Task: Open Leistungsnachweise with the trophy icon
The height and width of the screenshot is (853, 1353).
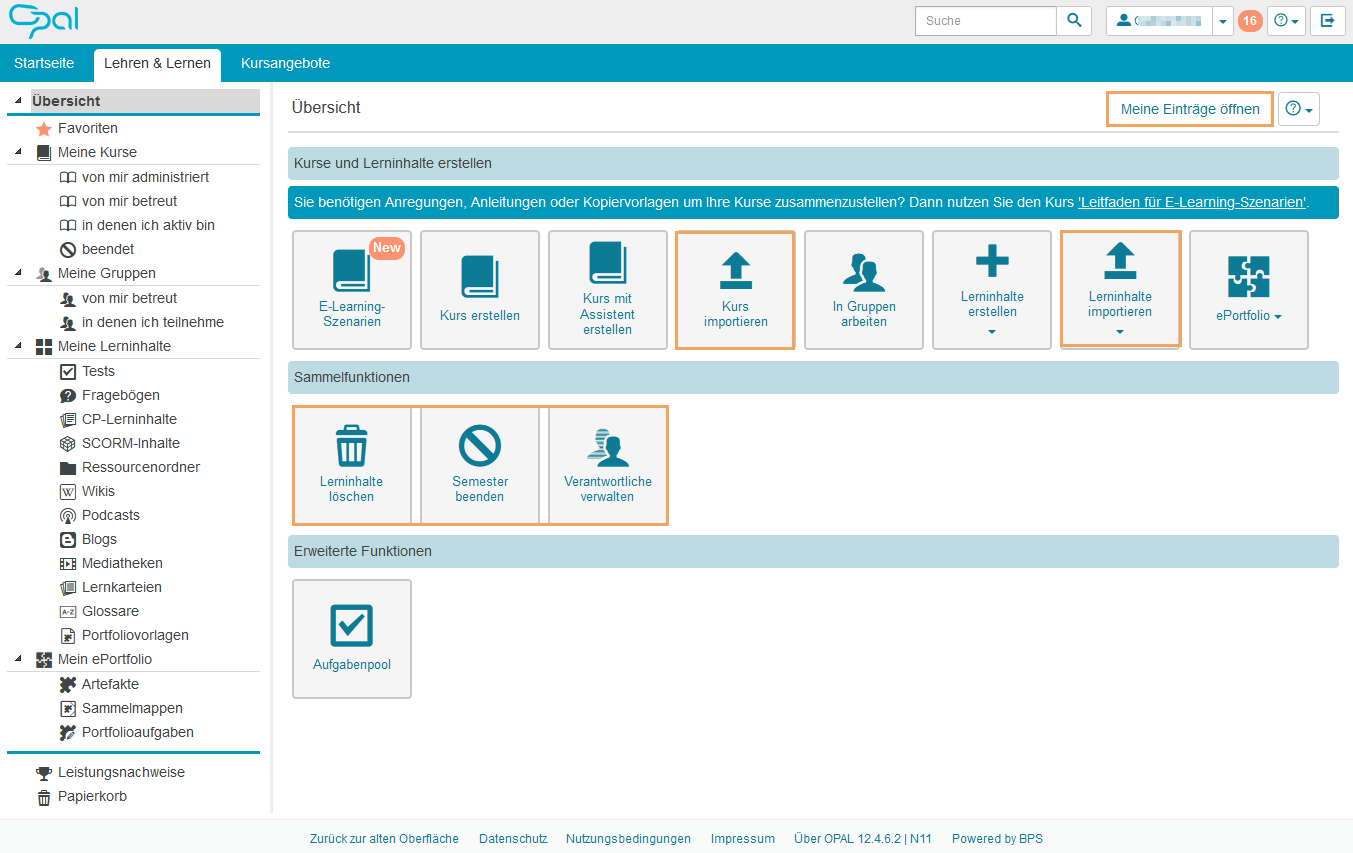Action: [x=110, y=772]
